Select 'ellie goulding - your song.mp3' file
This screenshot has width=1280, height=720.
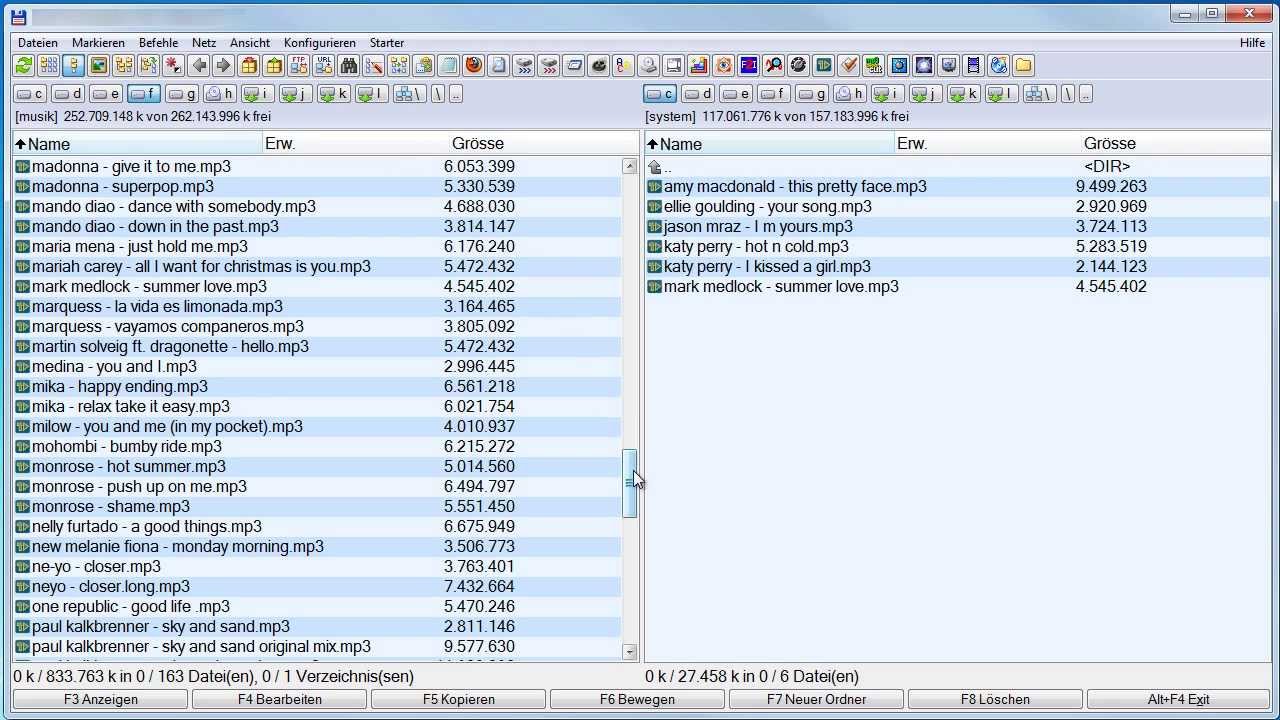pyautogui.click(x=959, y=206)
